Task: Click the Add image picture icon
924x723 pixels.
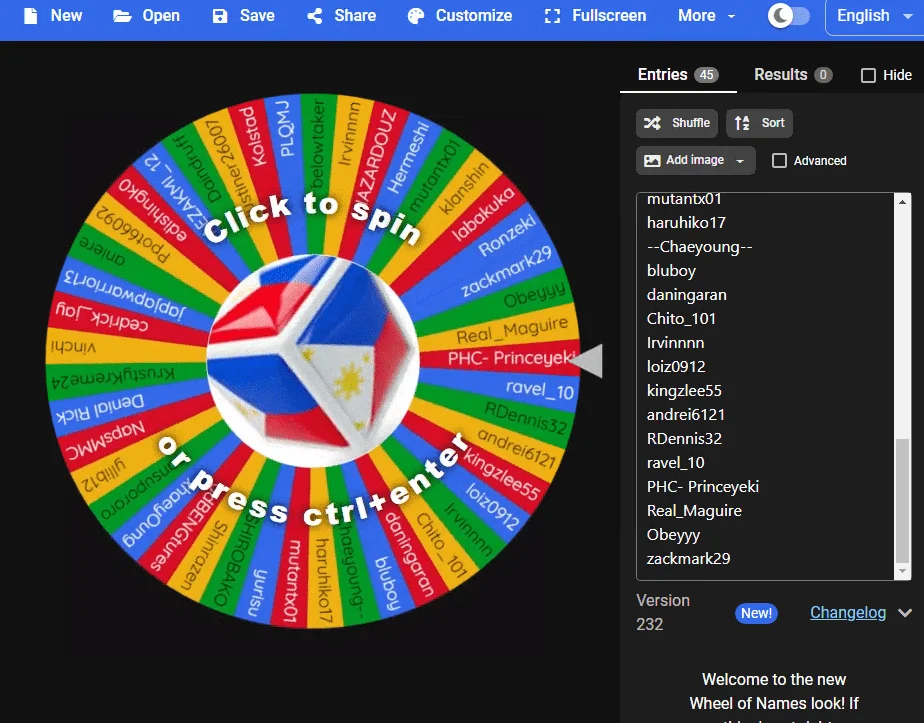Action: click(652, 160)
